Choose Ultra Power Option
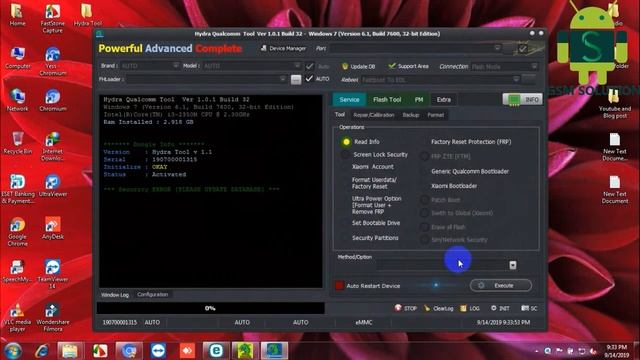The width and height of the screenshot is (640, 360). (376, 205)
